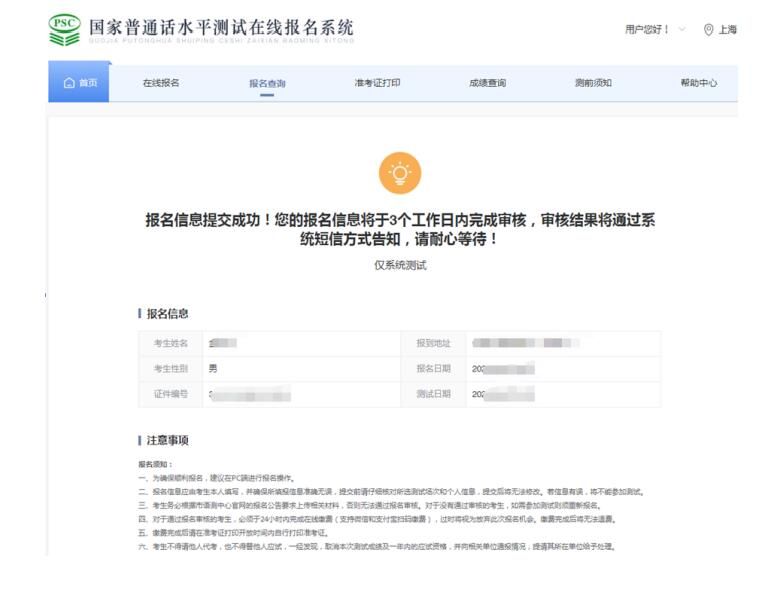The height and width of the screenshot is (589, 770).
Task: Switch to 报名查询 tab
Action: click(267, 84)
